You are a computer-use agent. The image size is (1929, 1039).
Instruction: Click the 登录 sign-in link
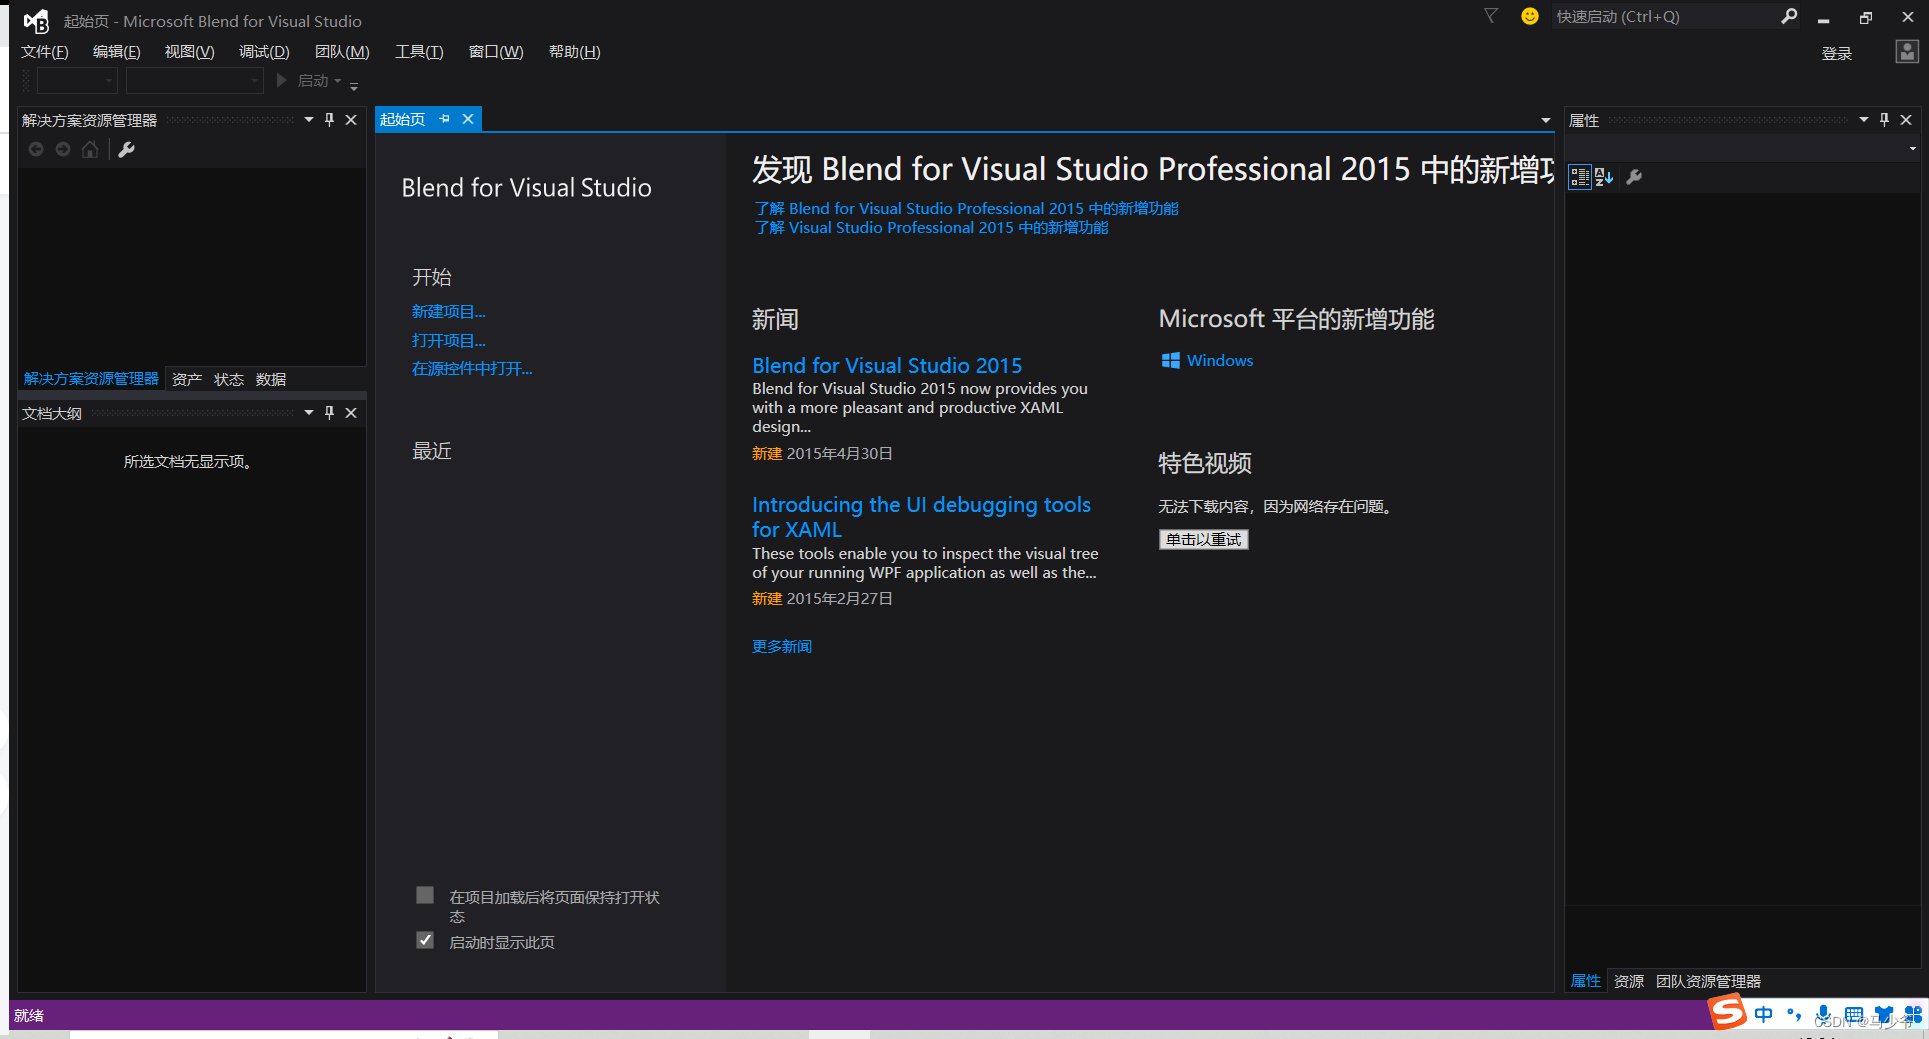point(1837,54)
